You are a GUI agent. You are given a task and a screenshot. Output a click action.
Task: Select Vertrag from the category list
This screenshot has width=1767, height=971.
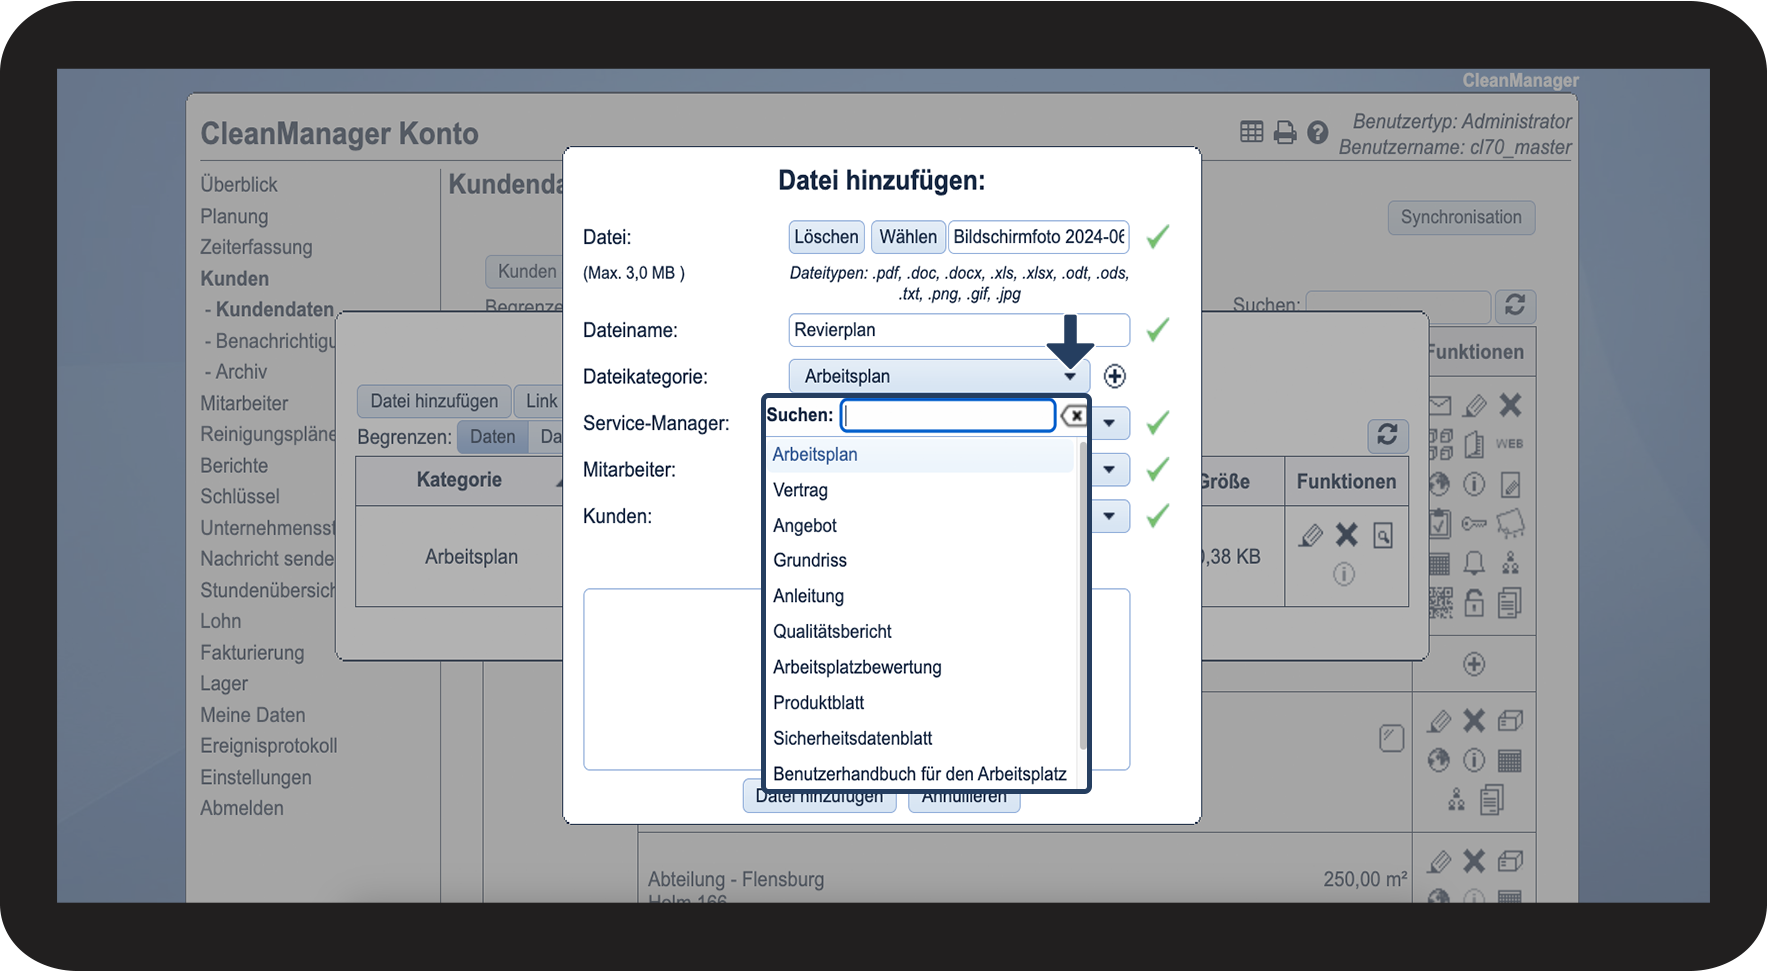pyautogui.click(x=800, y=490)
